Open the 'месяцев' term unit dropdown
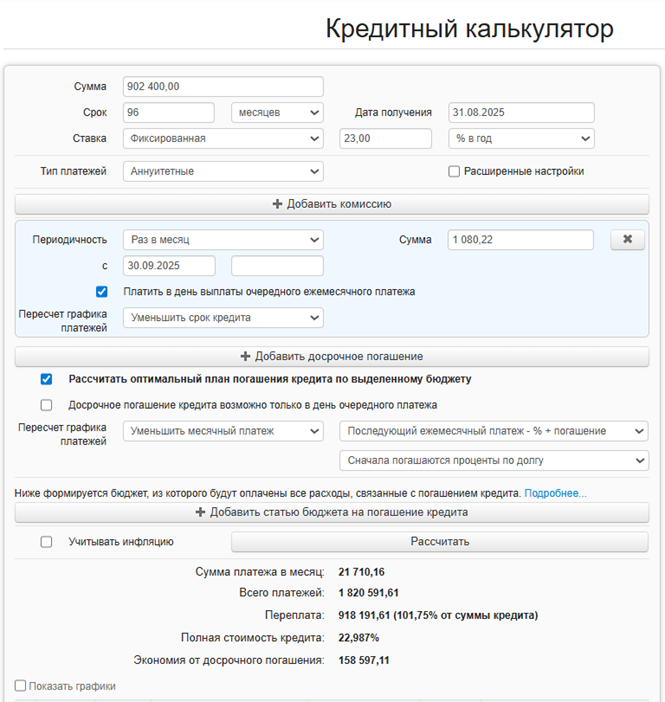 [x=277, y=112]
